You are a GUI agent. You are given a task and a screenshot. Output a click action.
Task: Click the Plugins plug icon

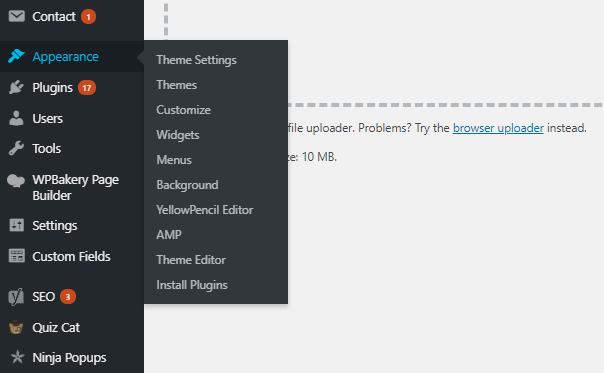pos(16,87)
